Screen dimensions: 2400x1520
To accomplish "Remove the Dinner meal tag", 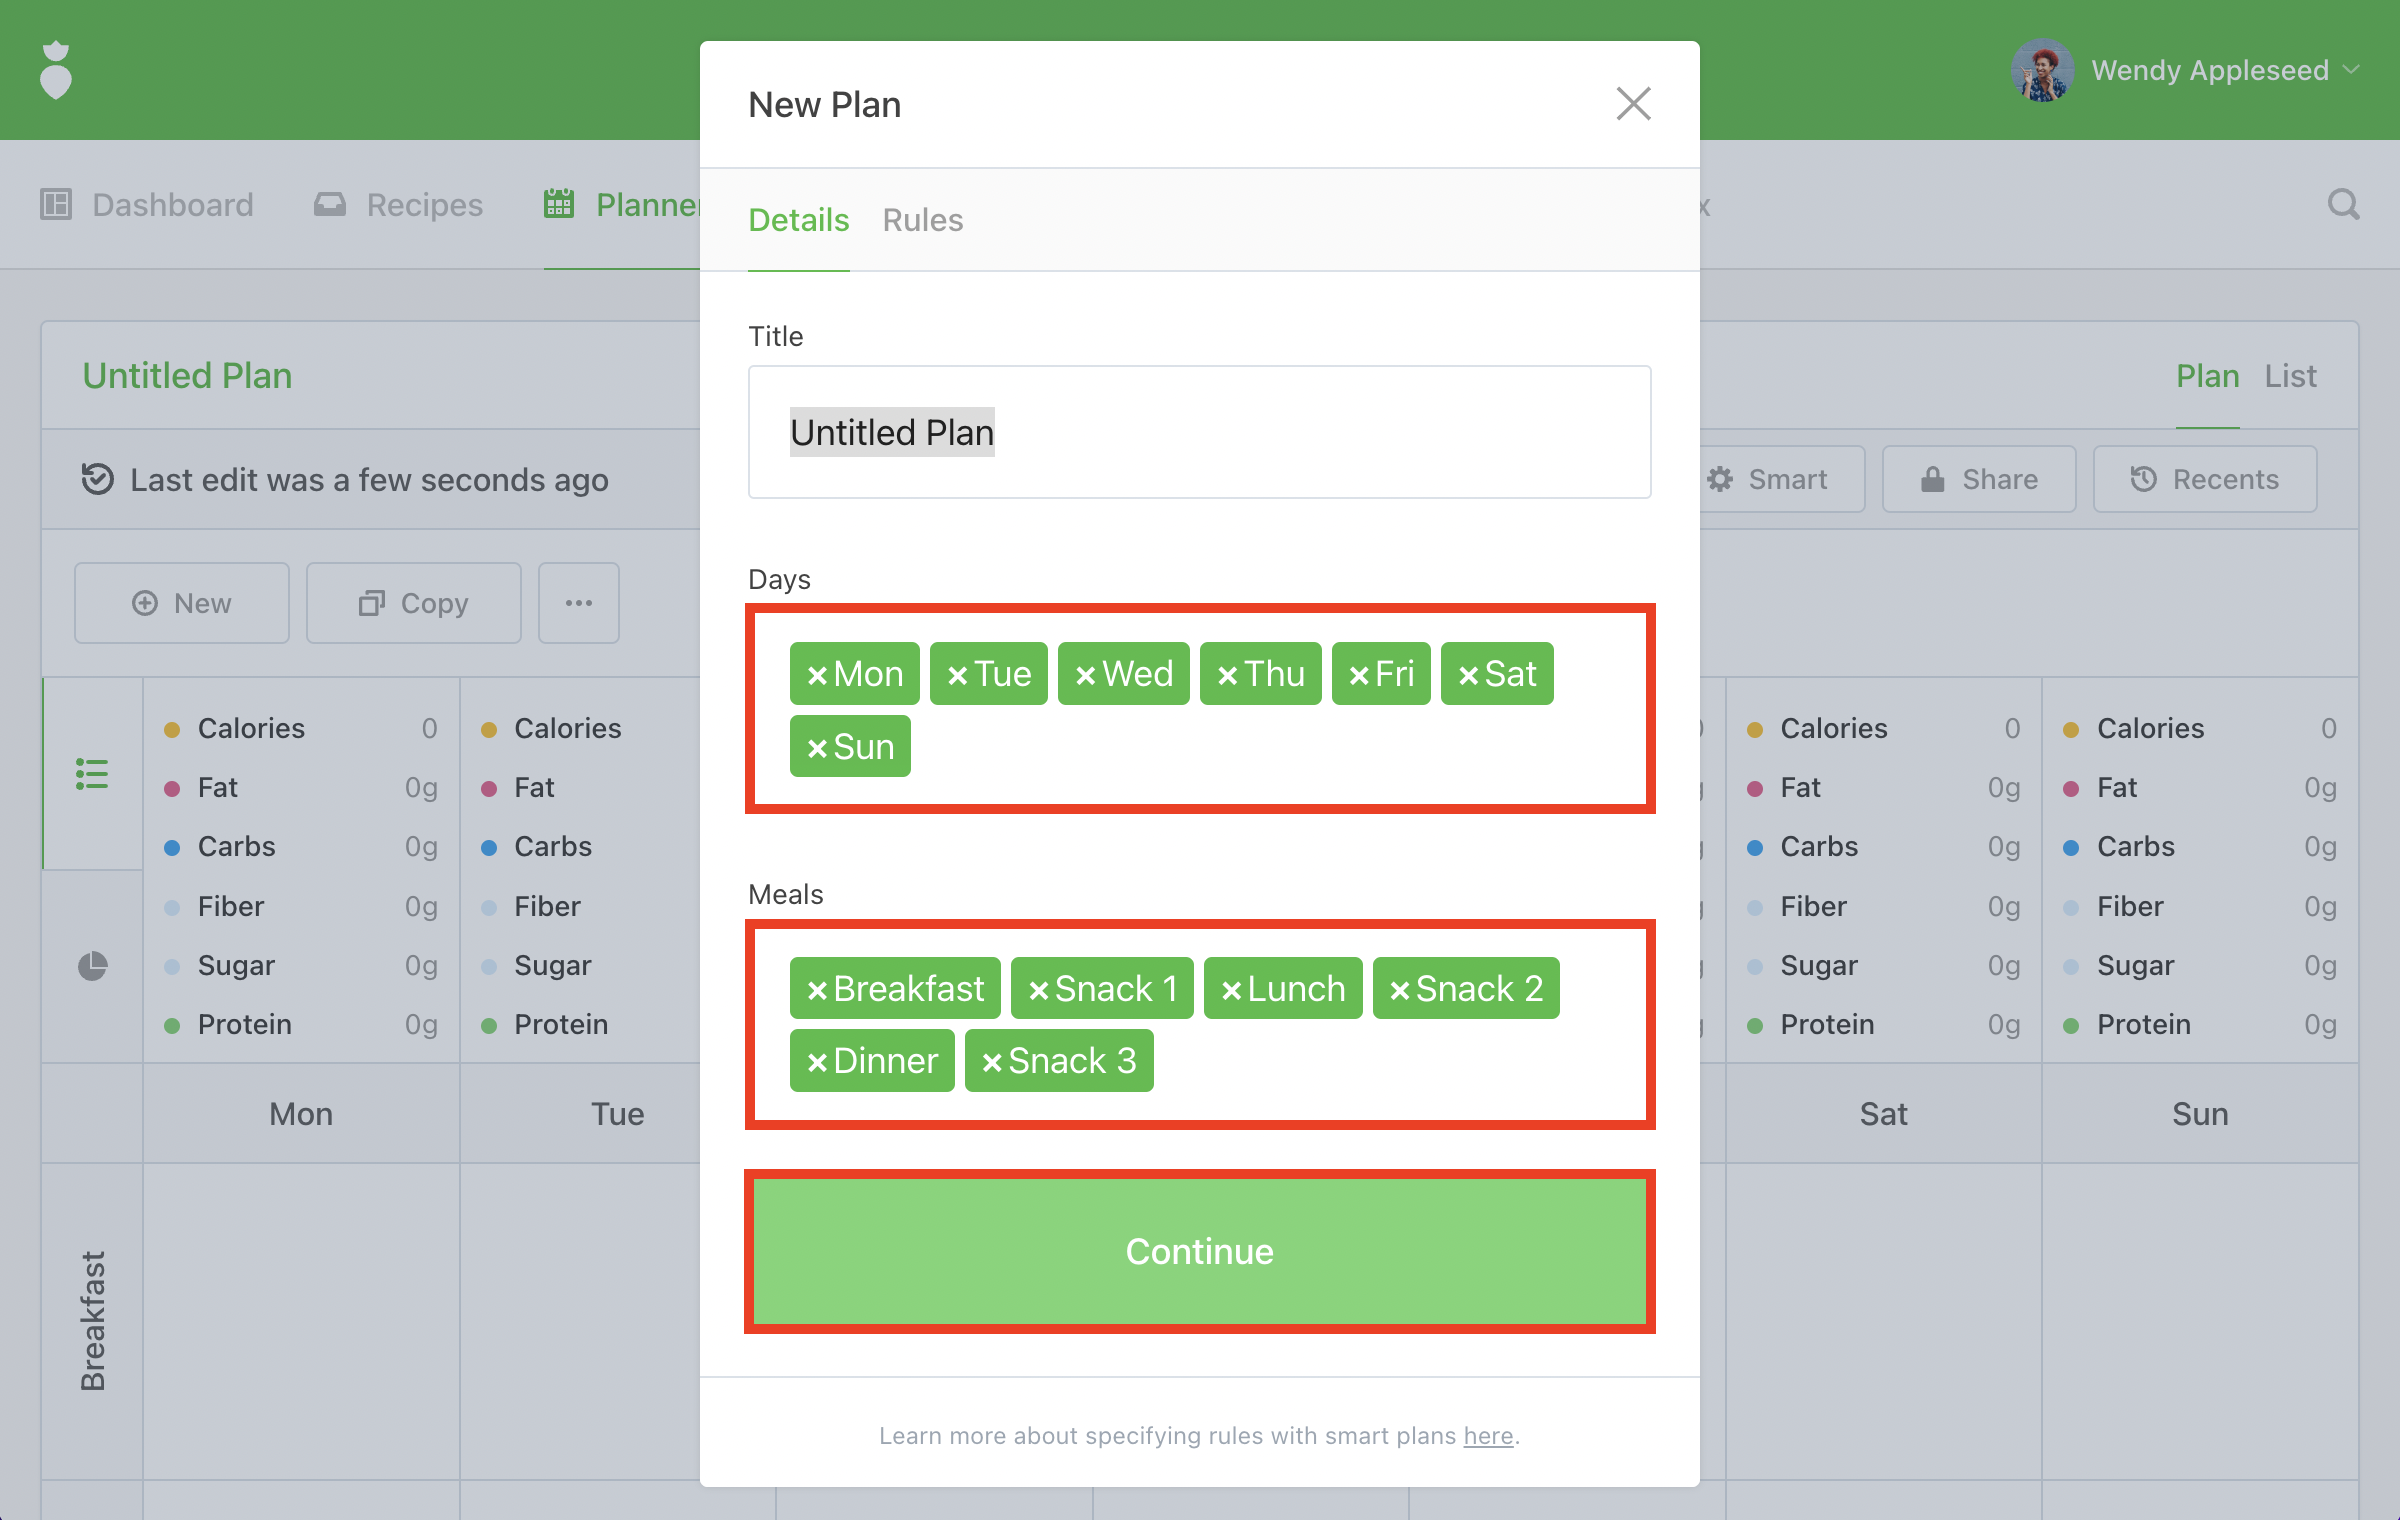I will point(817,1062).
